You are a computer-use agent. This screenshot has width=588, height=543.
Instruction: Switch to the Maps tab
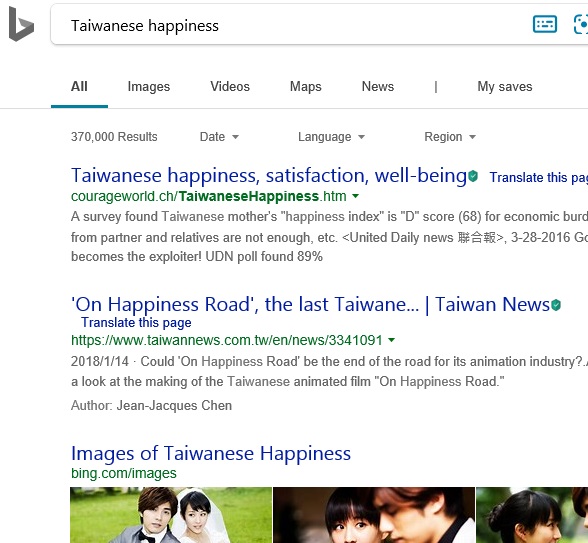(306, 87)
